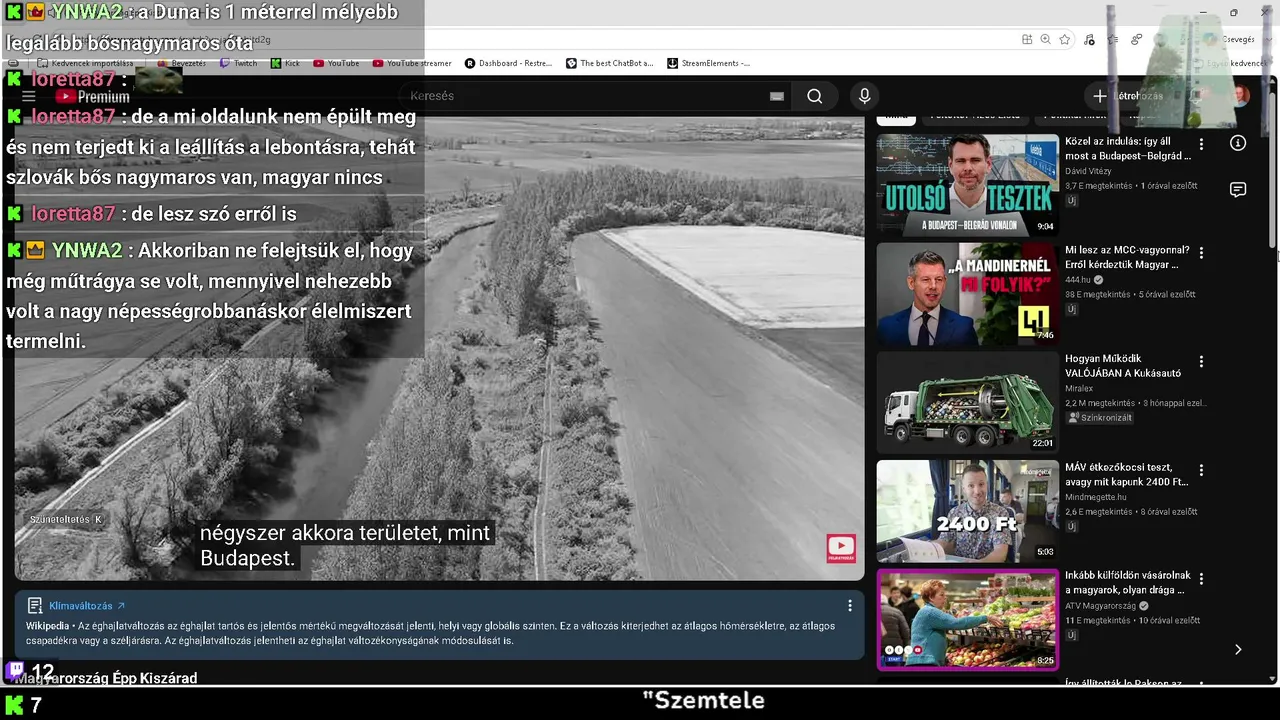Click the 22:01 duration on garbage truck video
This screenshot has width=1280, height=720.
click(1043, 443)
